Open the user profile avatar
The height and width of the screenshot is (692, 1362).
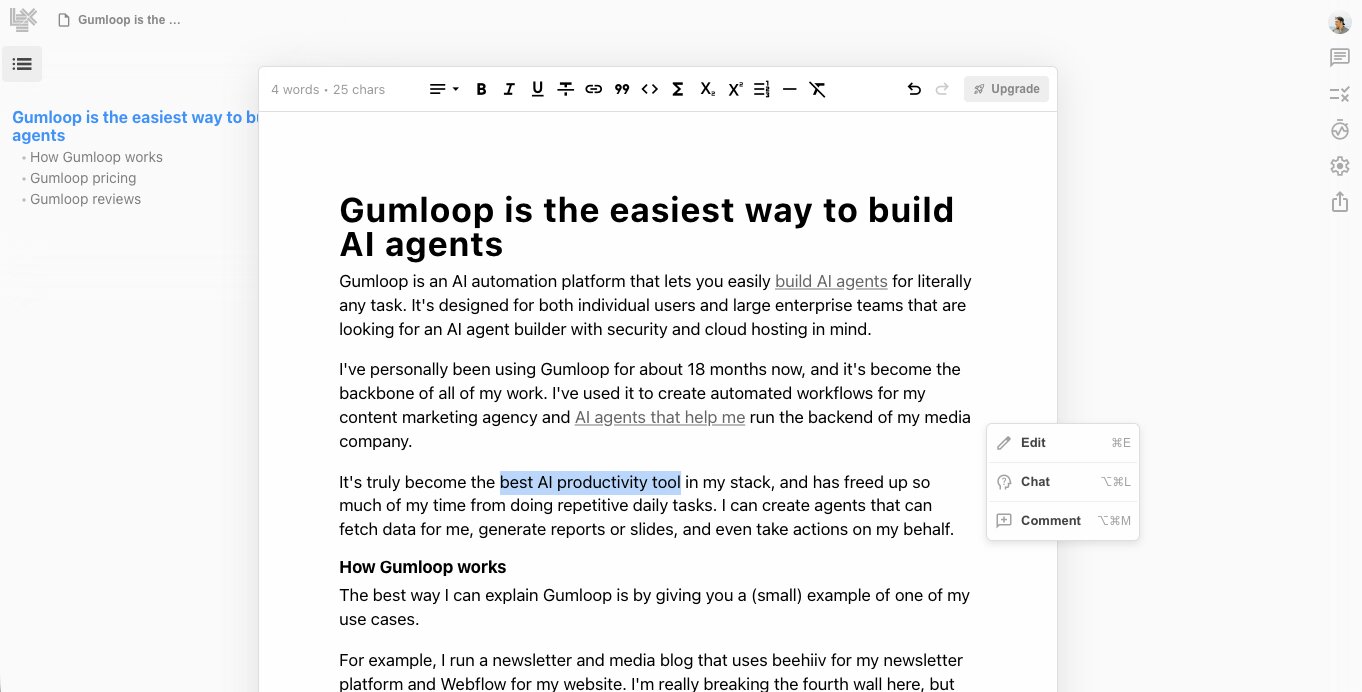(1340, 22)
